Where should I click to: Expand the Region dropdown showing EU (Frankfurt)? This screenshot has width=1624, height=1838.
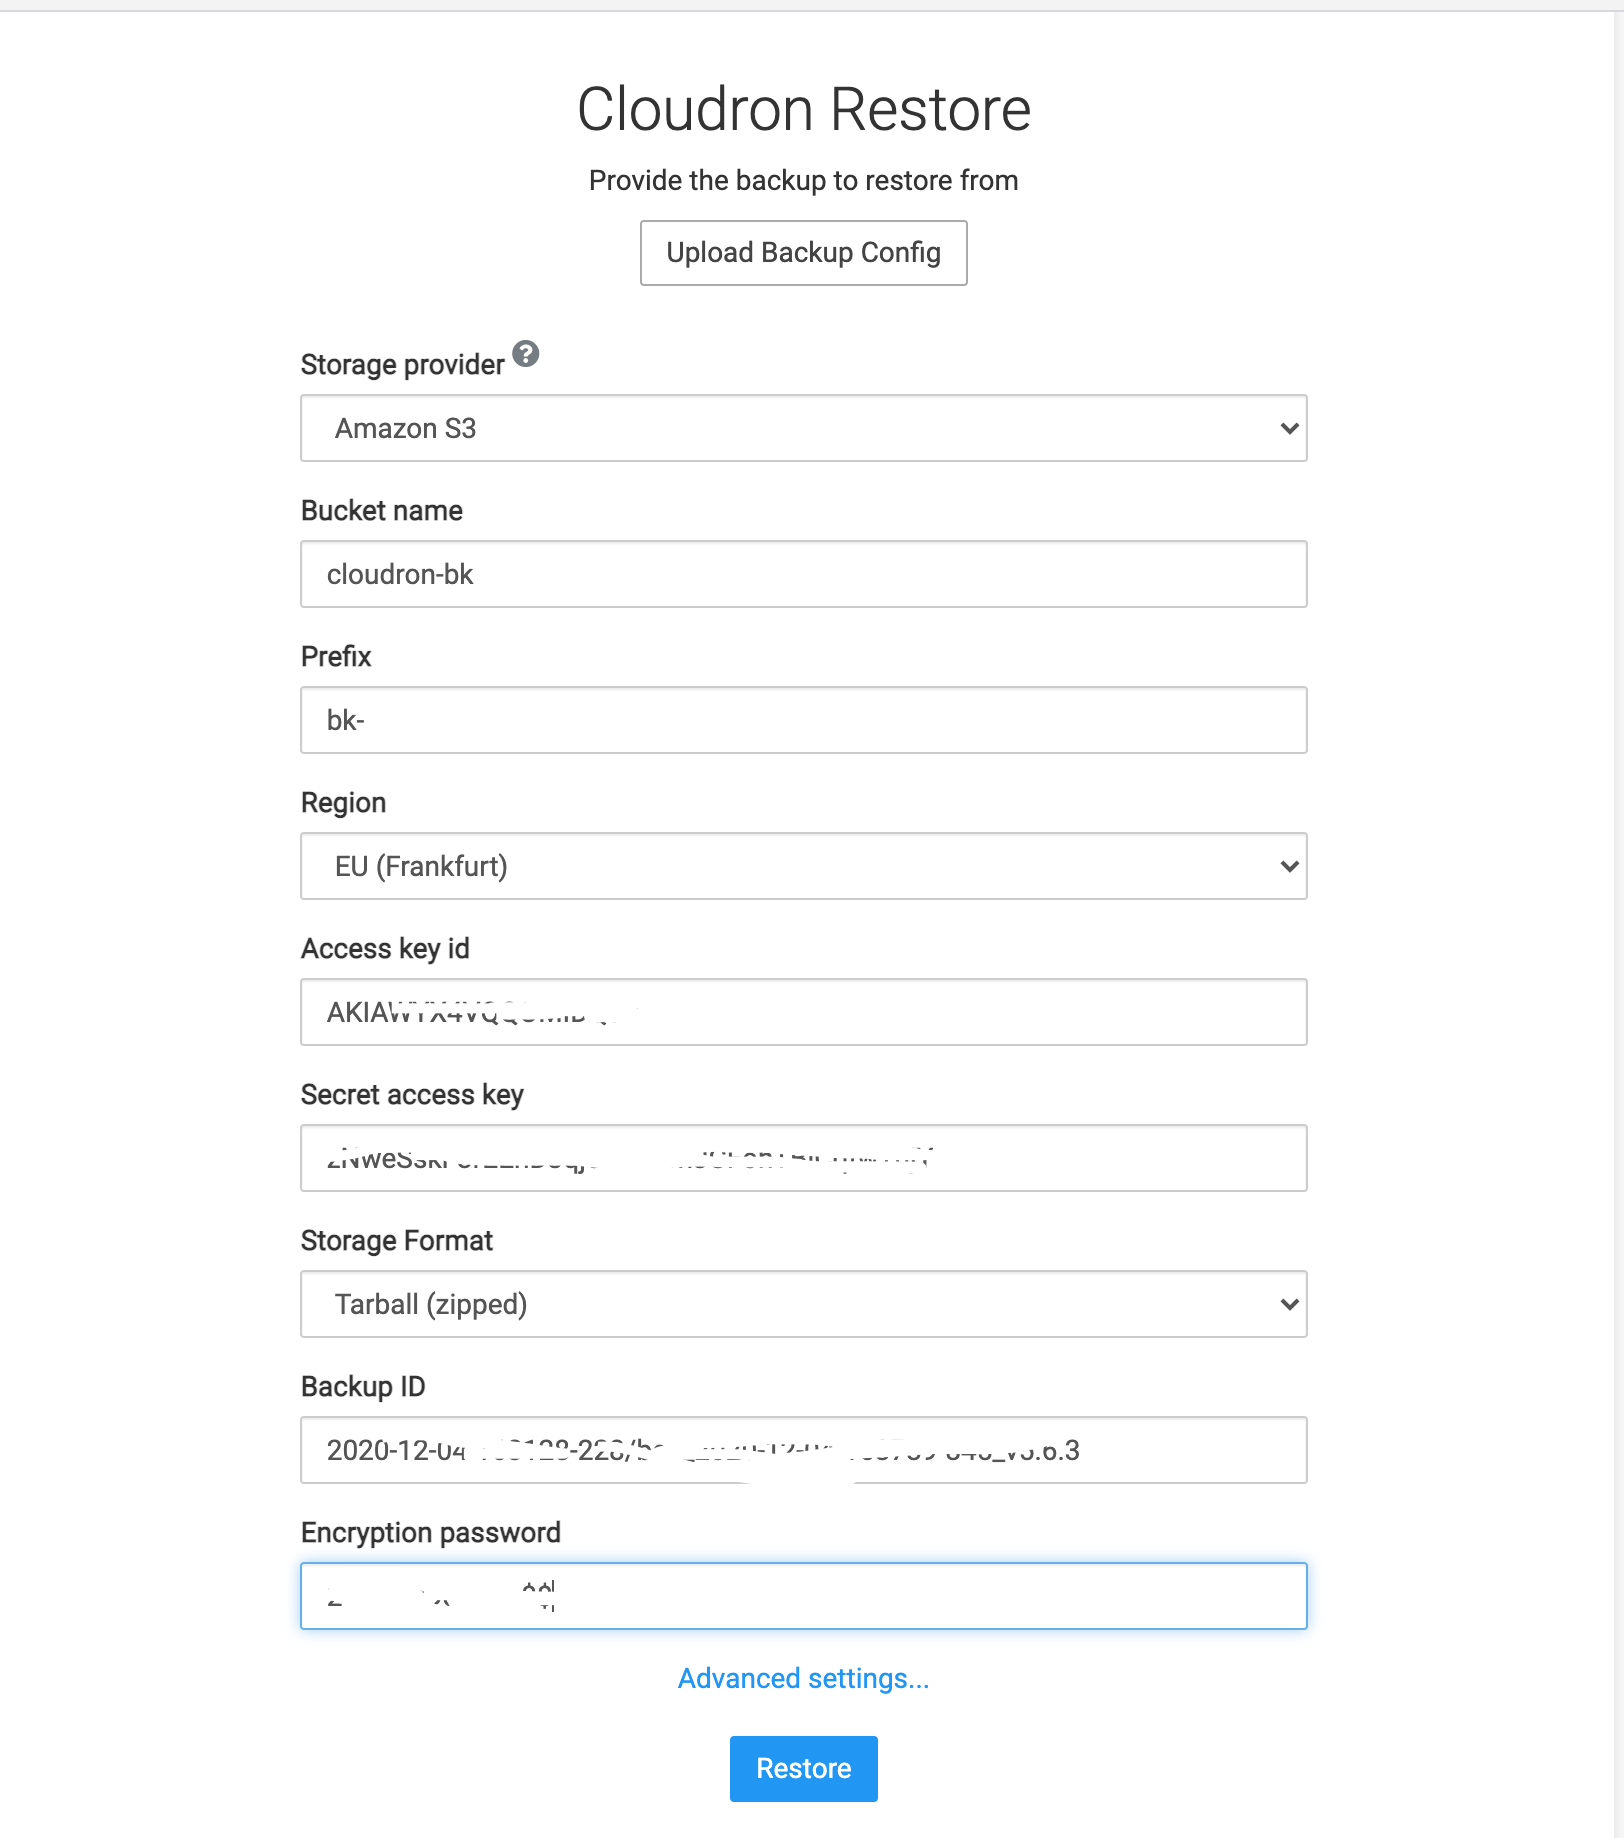click(x=803, y=866)
